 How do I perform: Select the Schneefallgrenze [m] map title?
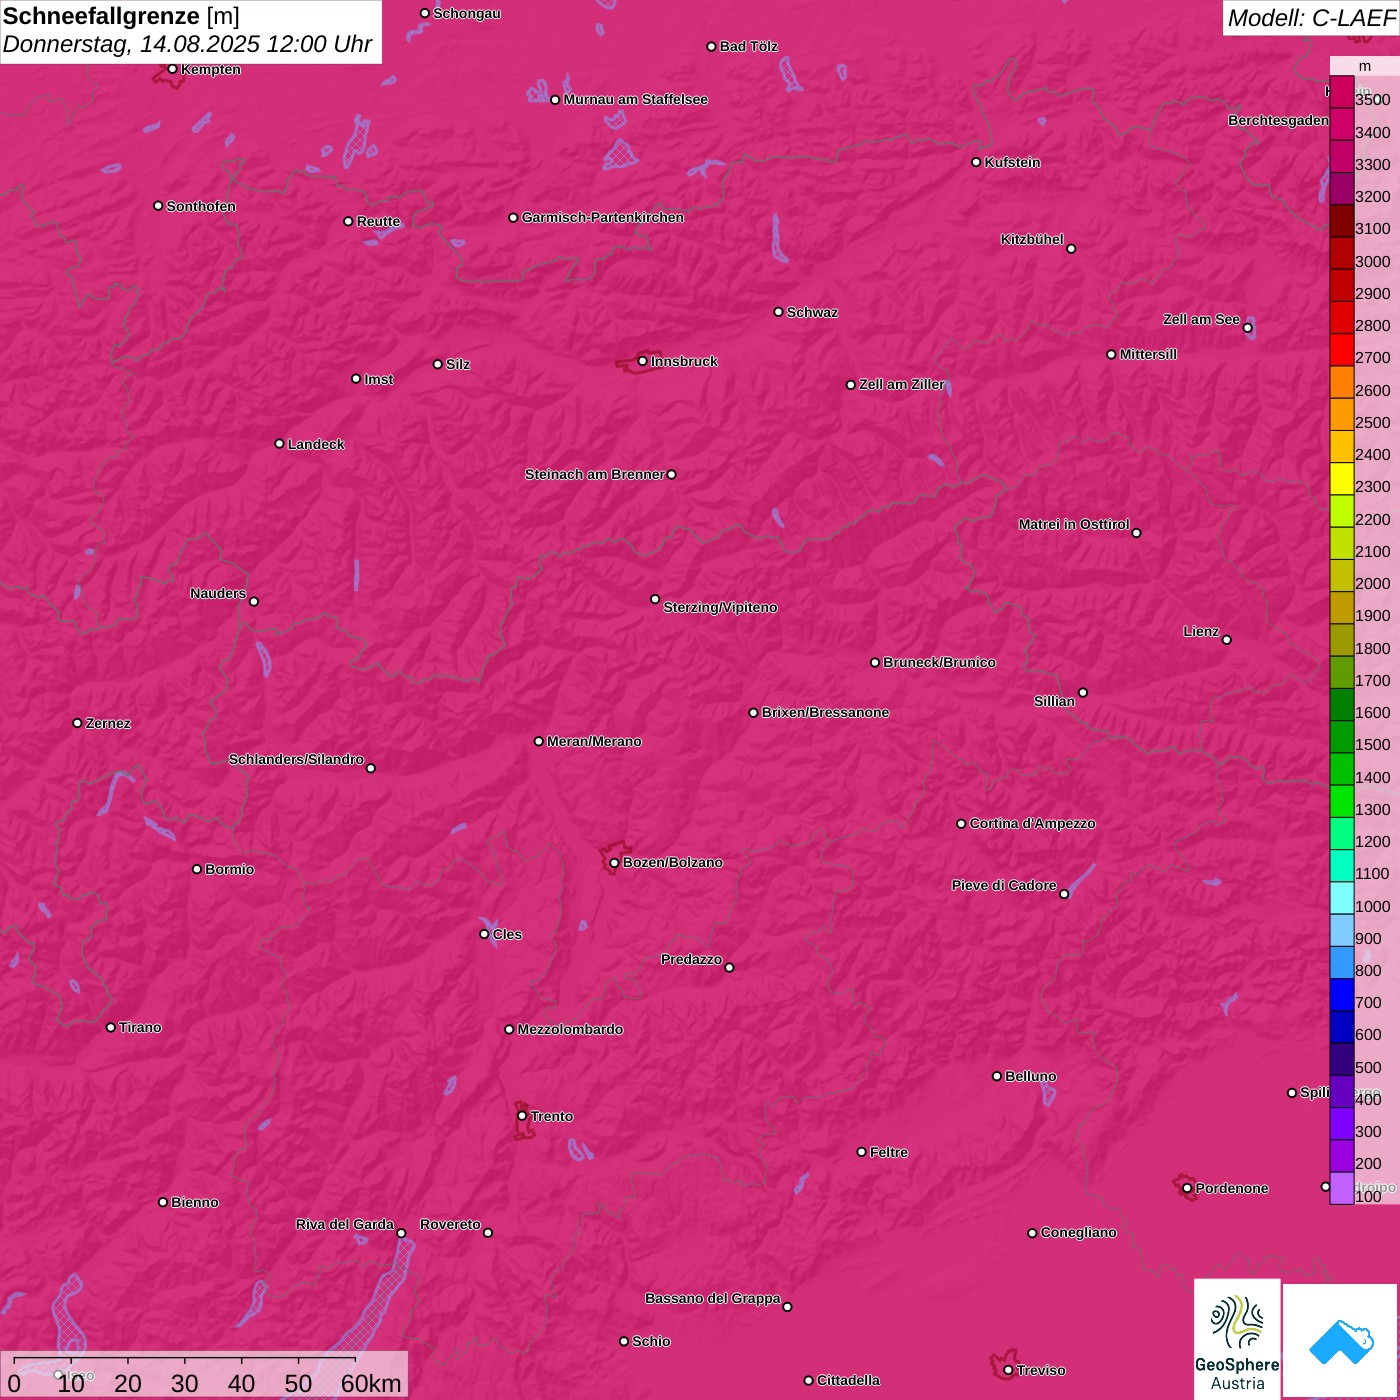point(121,16)
